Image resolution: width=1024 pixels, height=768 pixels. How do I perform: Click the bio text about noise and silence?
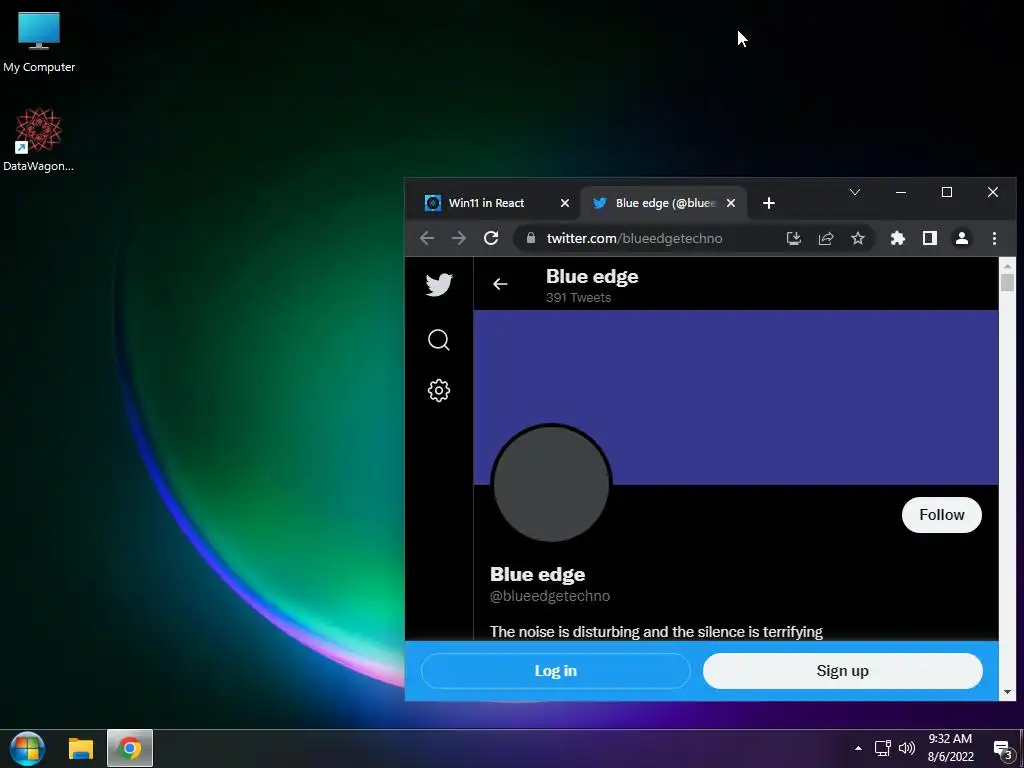point(656,632)
